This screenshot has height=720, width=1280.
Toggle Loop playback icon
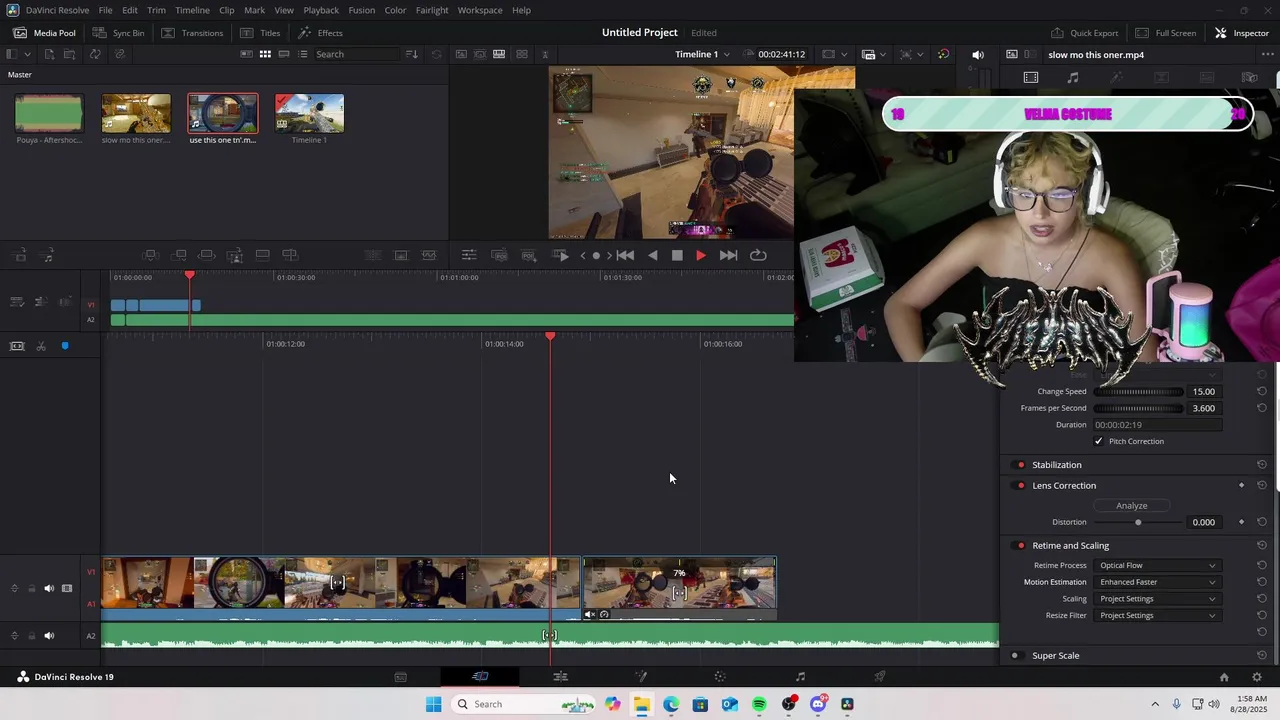tap(758, 255)
